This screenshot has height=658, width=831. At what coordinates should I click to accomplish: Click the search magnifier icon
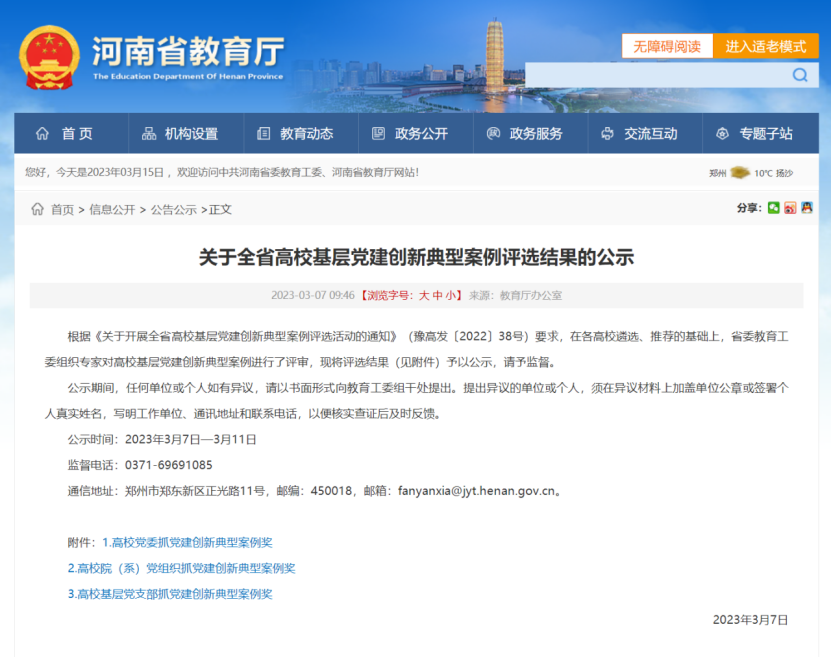800,75
